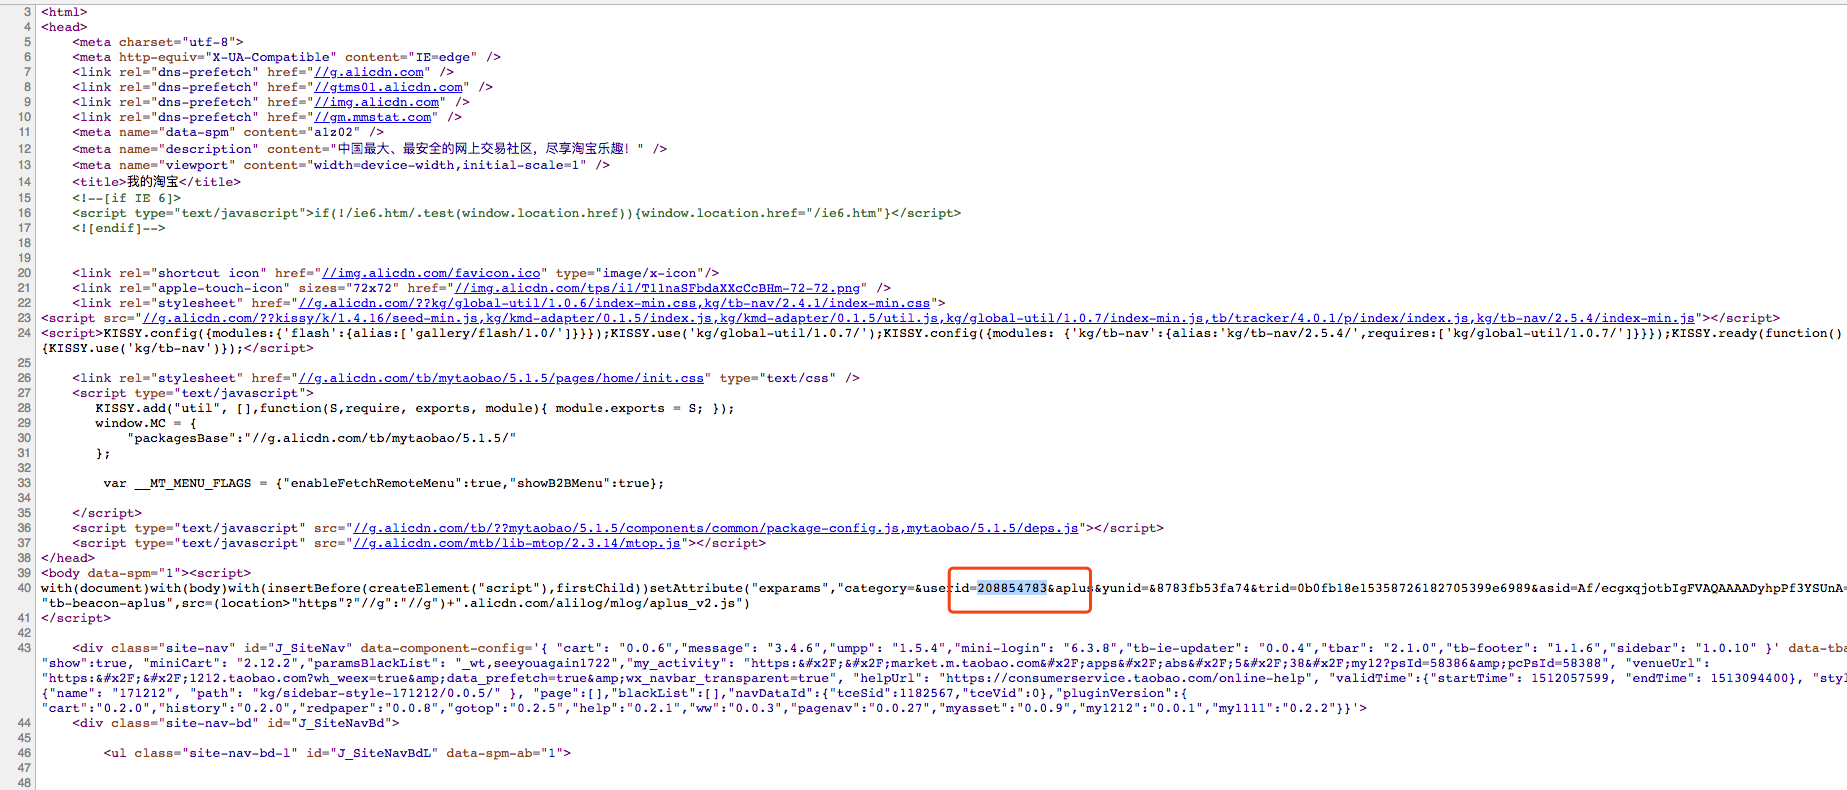Click the title text 我的淘宝

[x=153, y=182]
